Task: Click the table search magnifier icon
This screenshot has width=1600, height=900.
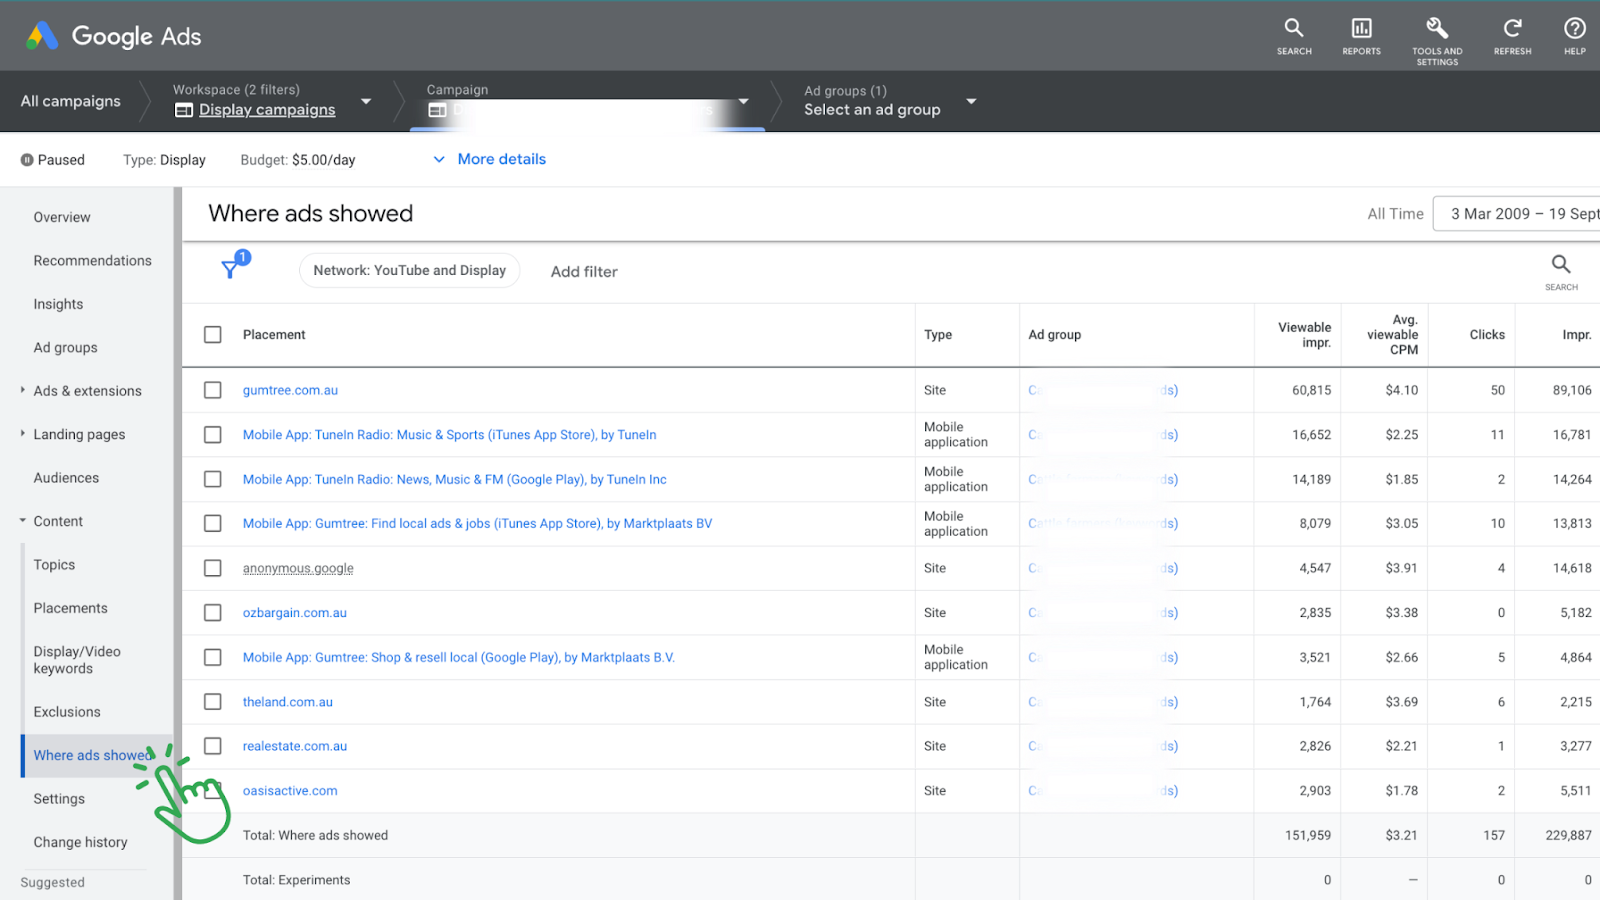Action: (1561, 265)
